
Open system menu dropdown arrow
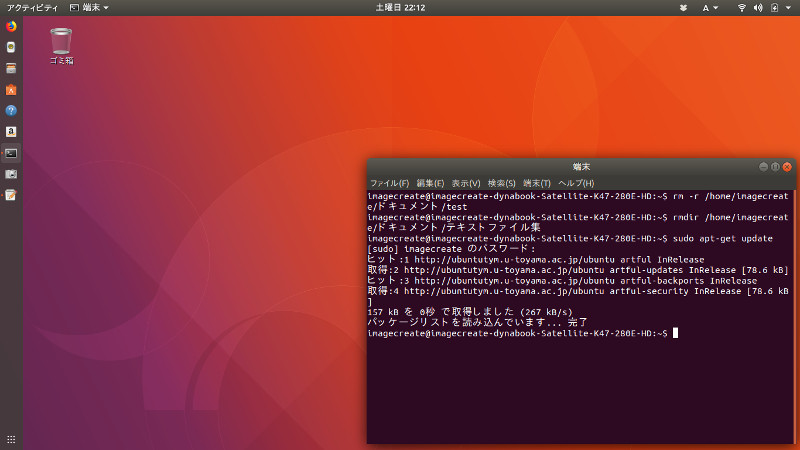(x=788, y=8)
